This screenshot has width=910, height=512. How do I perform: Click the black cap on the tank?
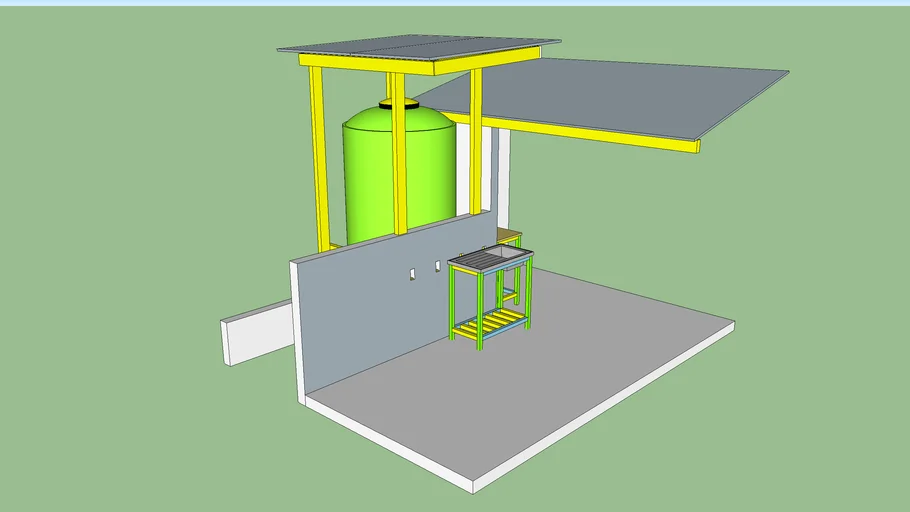399,102
